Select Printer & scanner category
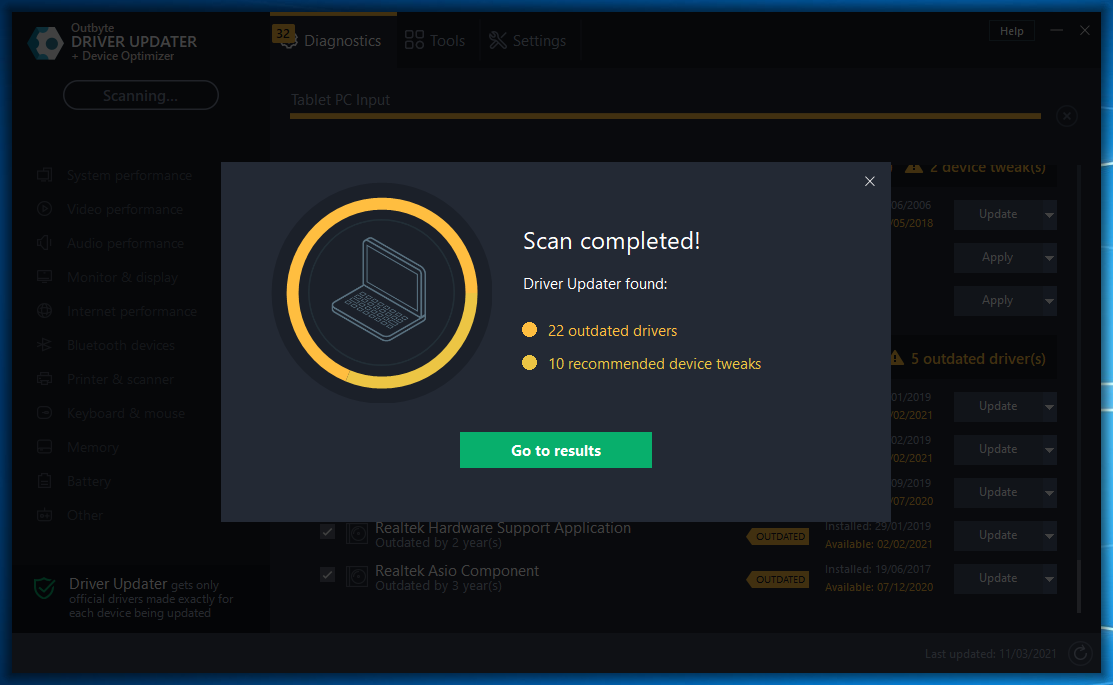The height and width of the screenshot is (685, 1113). [x=120, y=380]
